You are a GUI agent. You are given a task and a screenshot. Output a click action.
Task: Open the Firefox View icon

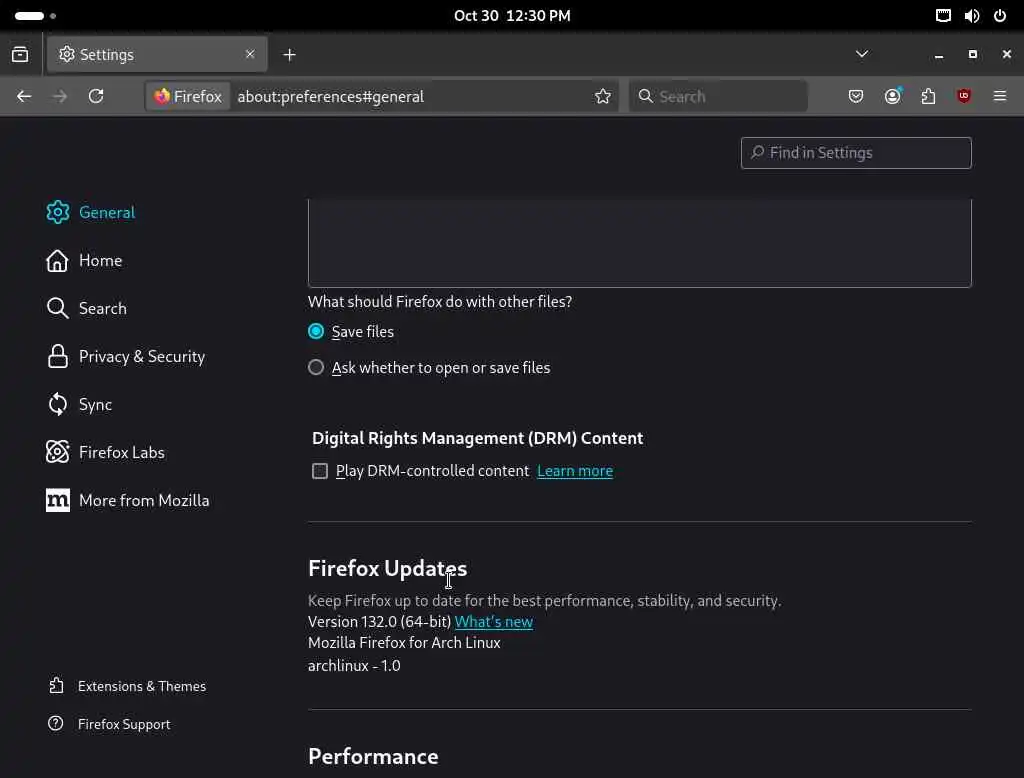coord(20,54)
